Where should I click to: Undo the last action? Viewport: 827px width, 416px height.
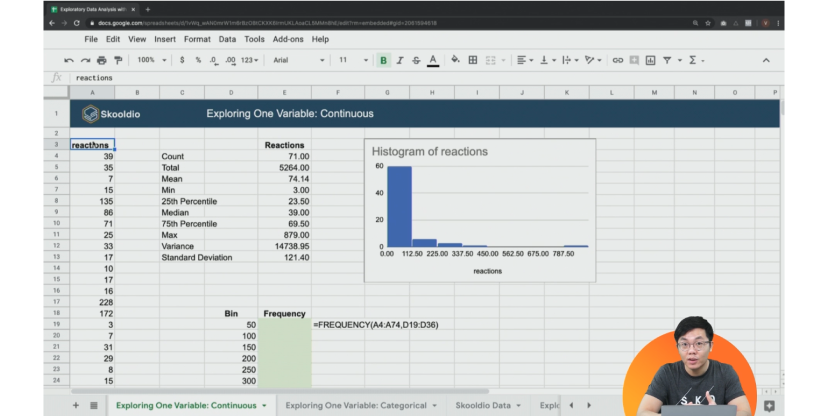click(69, 61)
